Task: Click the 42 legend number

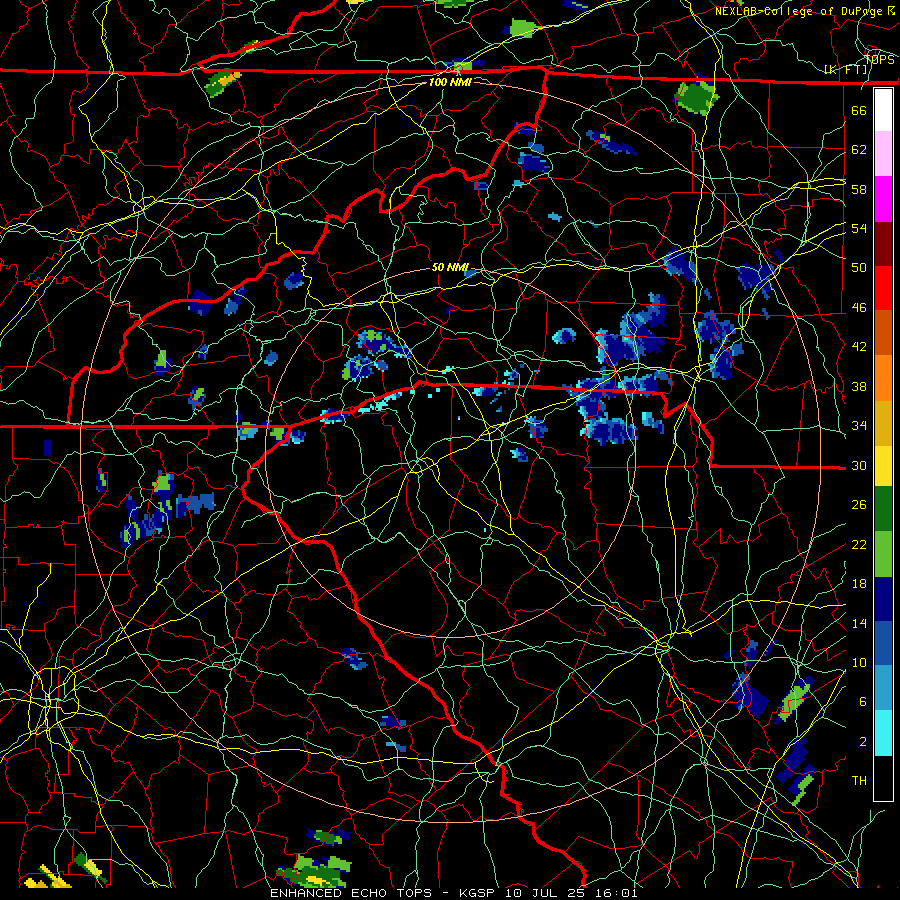Action: (859, 347)
